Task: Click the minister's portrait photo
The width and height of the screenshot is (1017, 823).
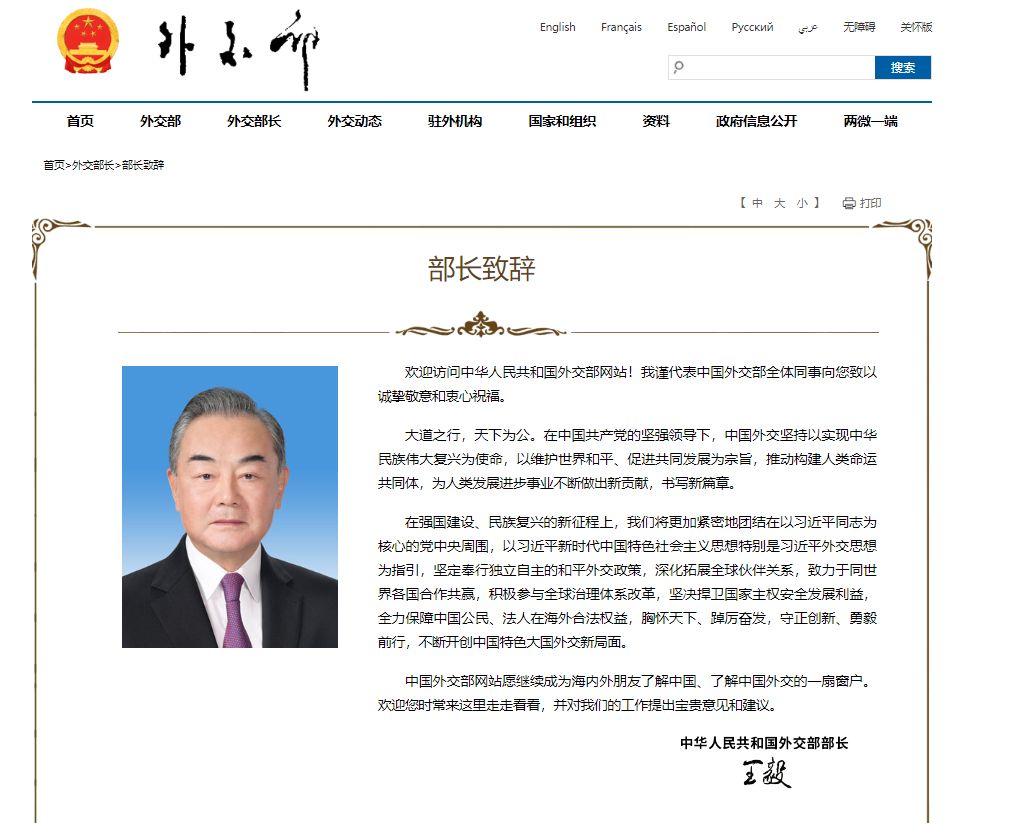Action: (230, 506)
